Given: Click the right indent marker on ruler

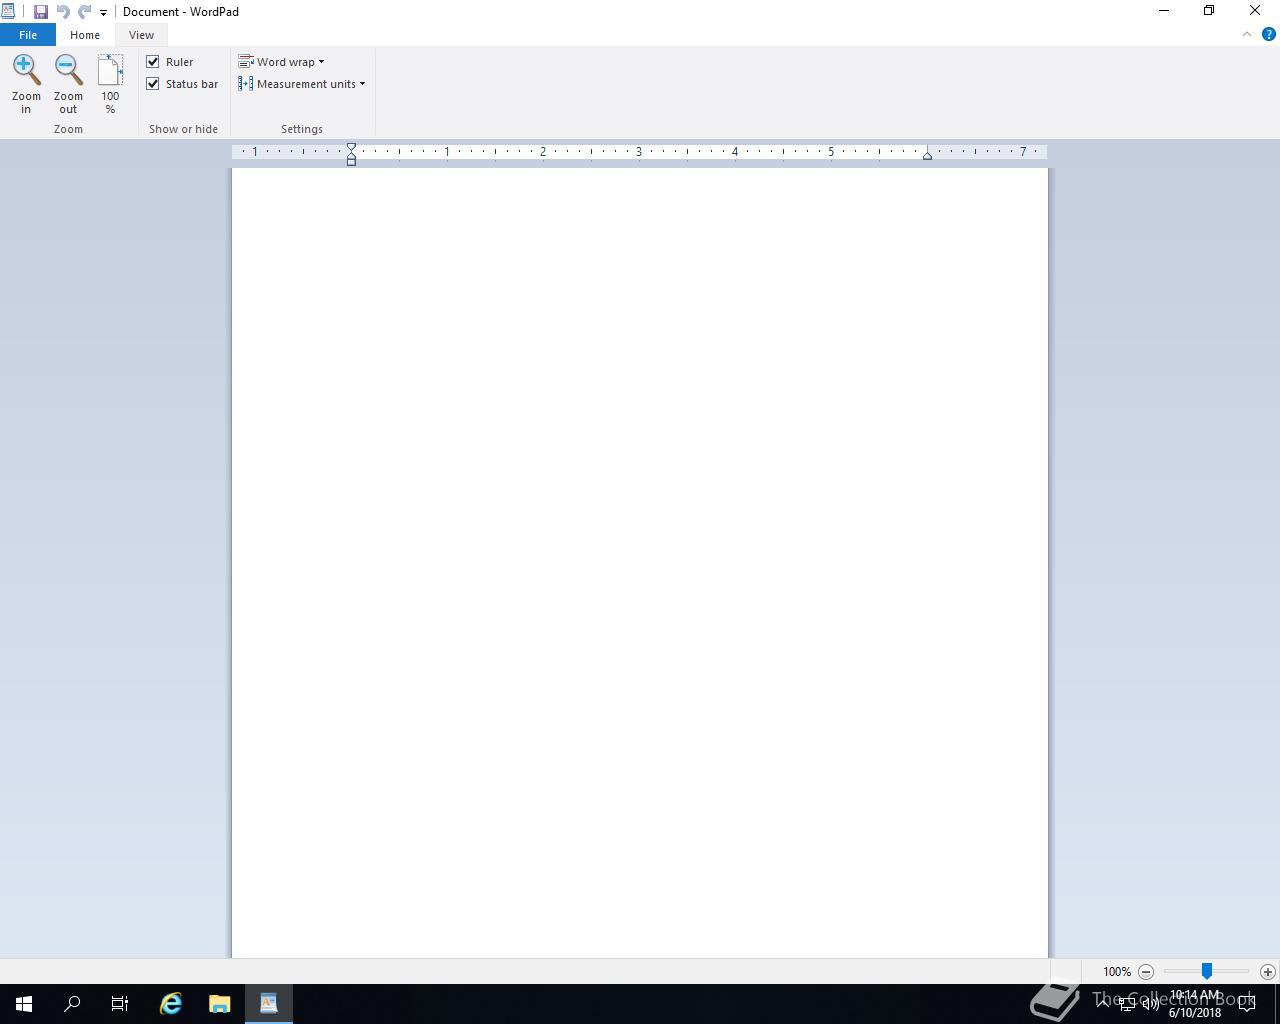Looking at the screenshot, I should point(927,156).
